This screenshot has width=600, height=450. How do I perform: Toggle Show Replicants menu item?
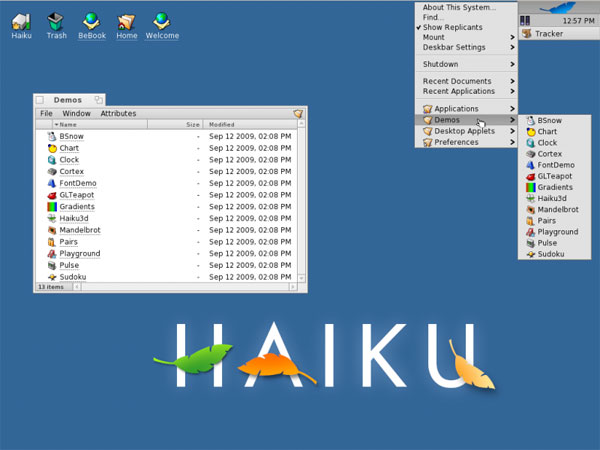(x=466, y=27)
